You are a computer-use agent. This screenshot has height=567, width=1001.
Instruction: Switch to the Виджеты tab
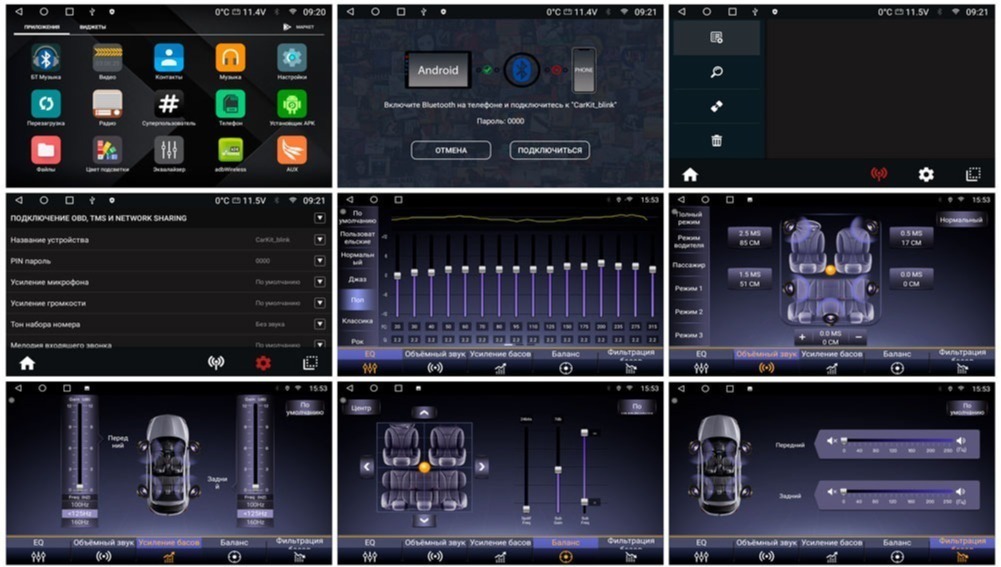tap(93, 27)
